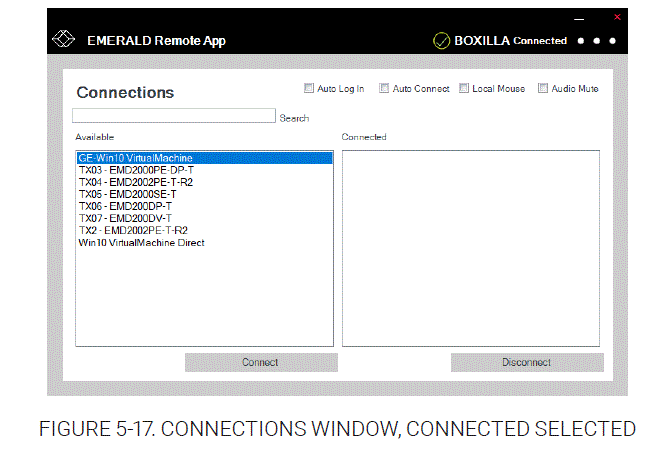Click the BOXILLA Connected status text
660x454 pixels.
(511, 41)
